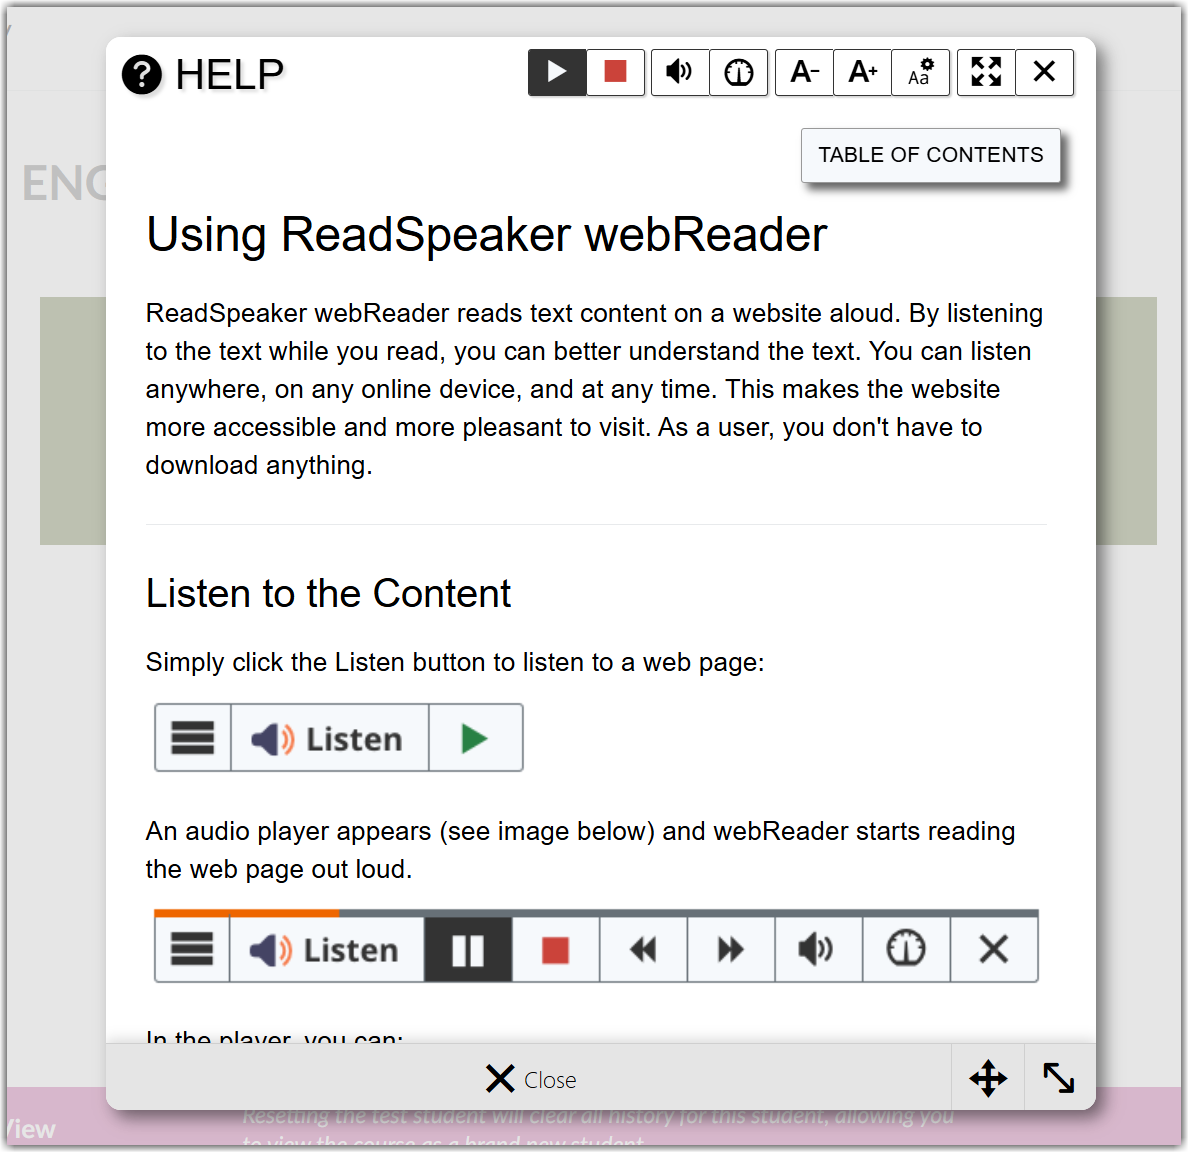Open the volume control in Help toolbar
Screen dimensions: 1189x1153
coord(680,73)
